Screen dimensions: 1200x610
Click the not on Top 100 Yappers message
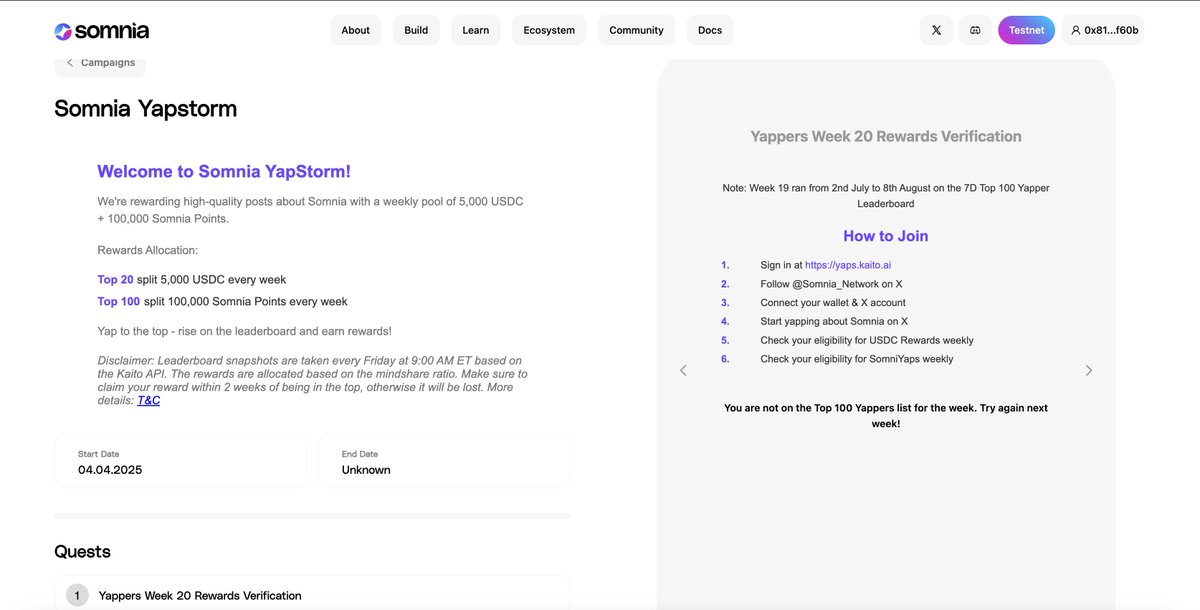click(886, 416)
